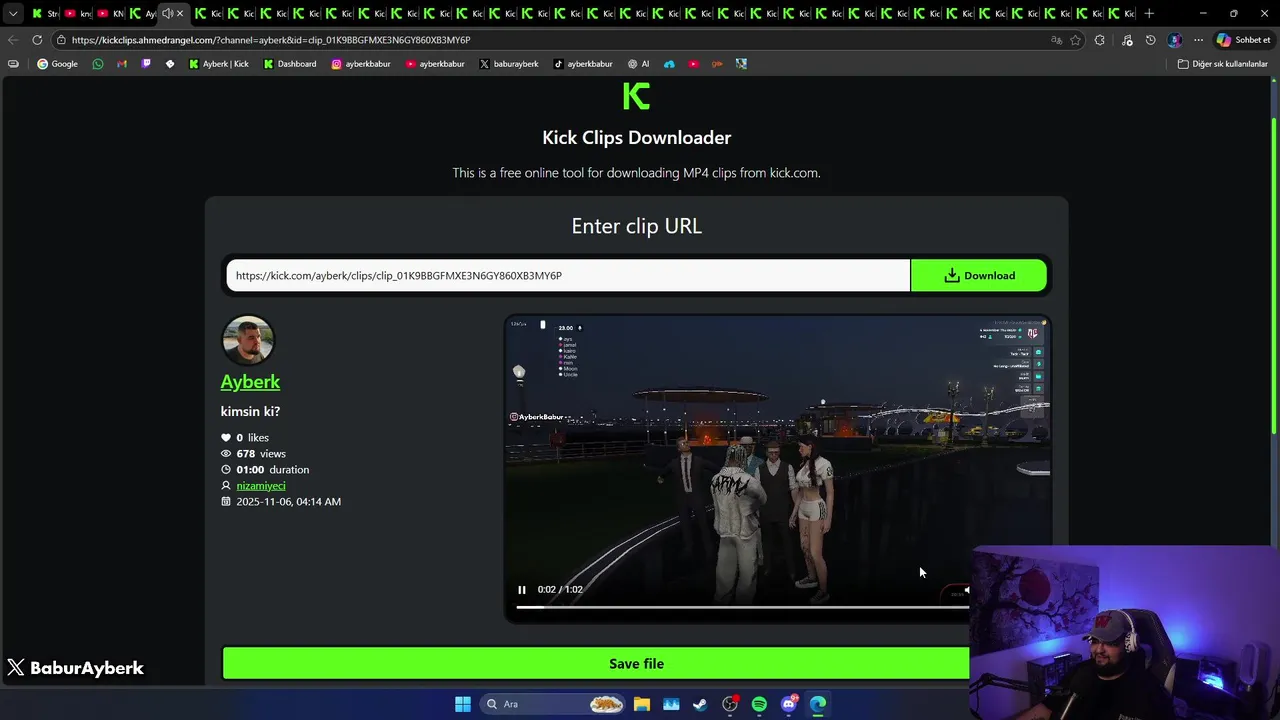Click the eye views icon
The image size is (1280, 720).
226,454
